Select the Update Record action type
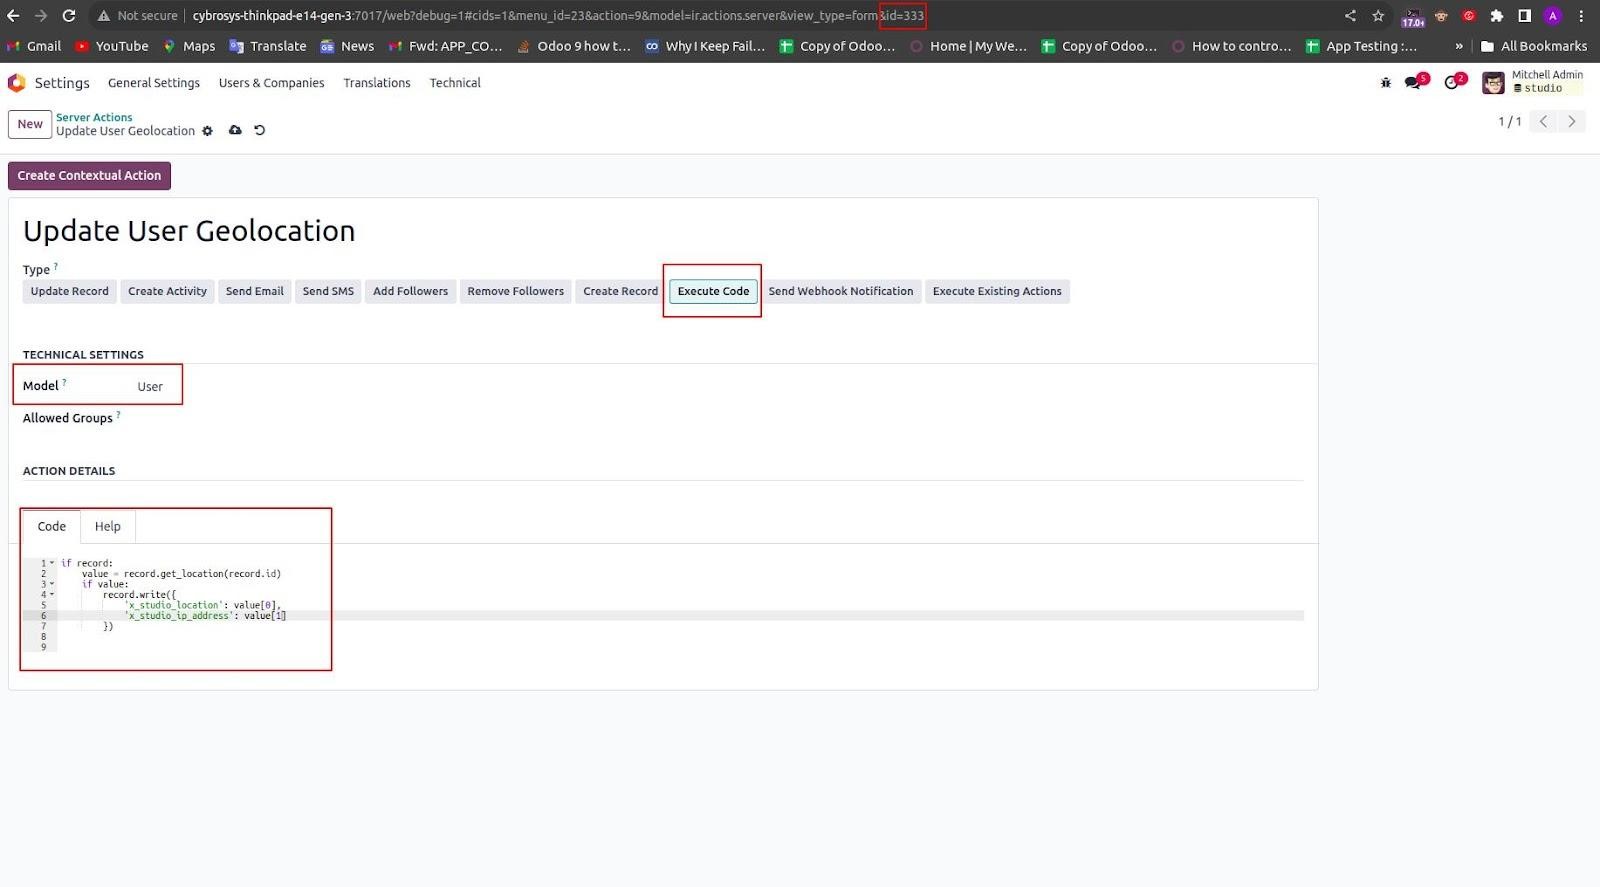Screen dimensions: 1600x887 [x=70, y=291]
